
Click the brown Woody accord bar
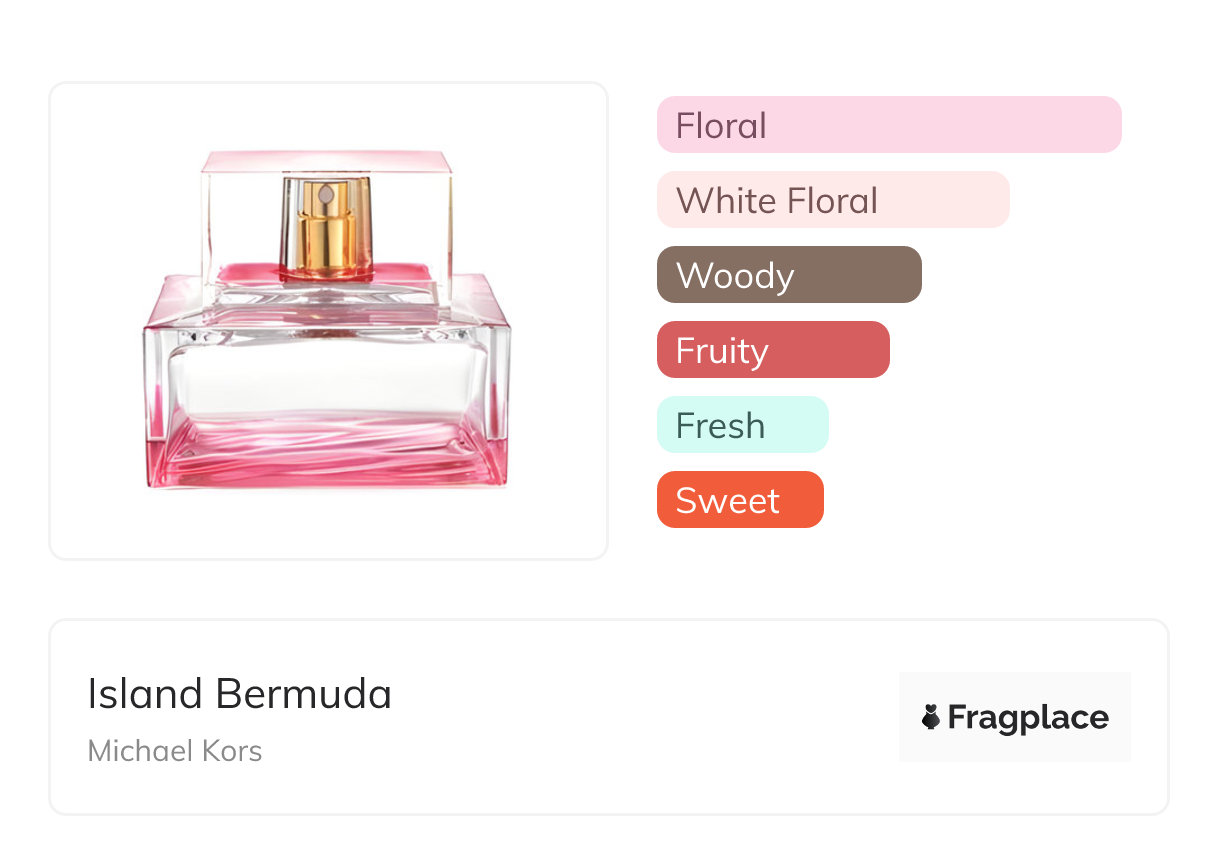[x=788, y=275]
